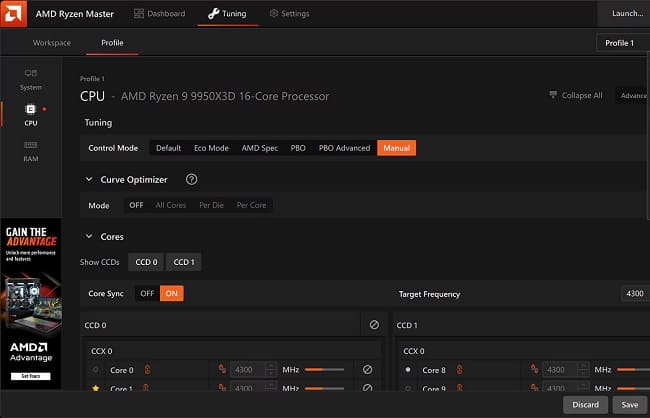Open the Settings tab
The image size is (650, 418).
click(x=289, y=14)
